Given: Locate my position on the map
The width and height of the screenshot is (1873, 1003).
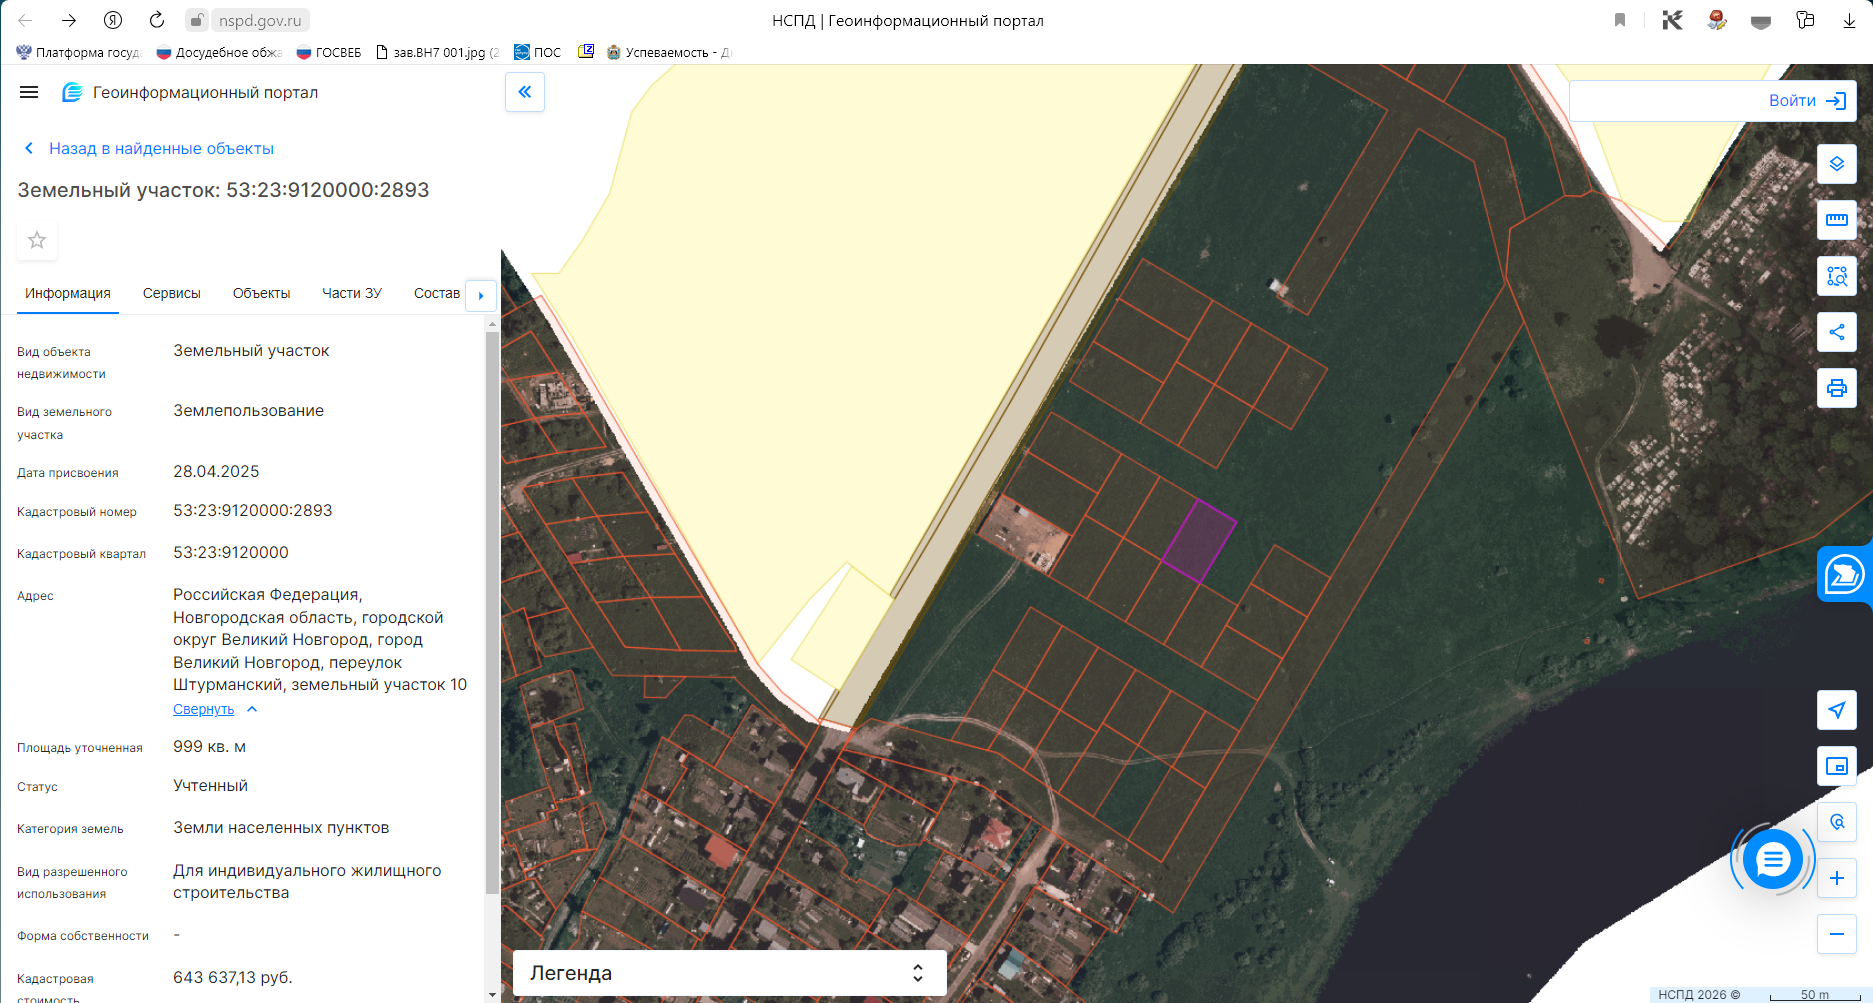Looking at the screenshot, I should pos(1837,710).
